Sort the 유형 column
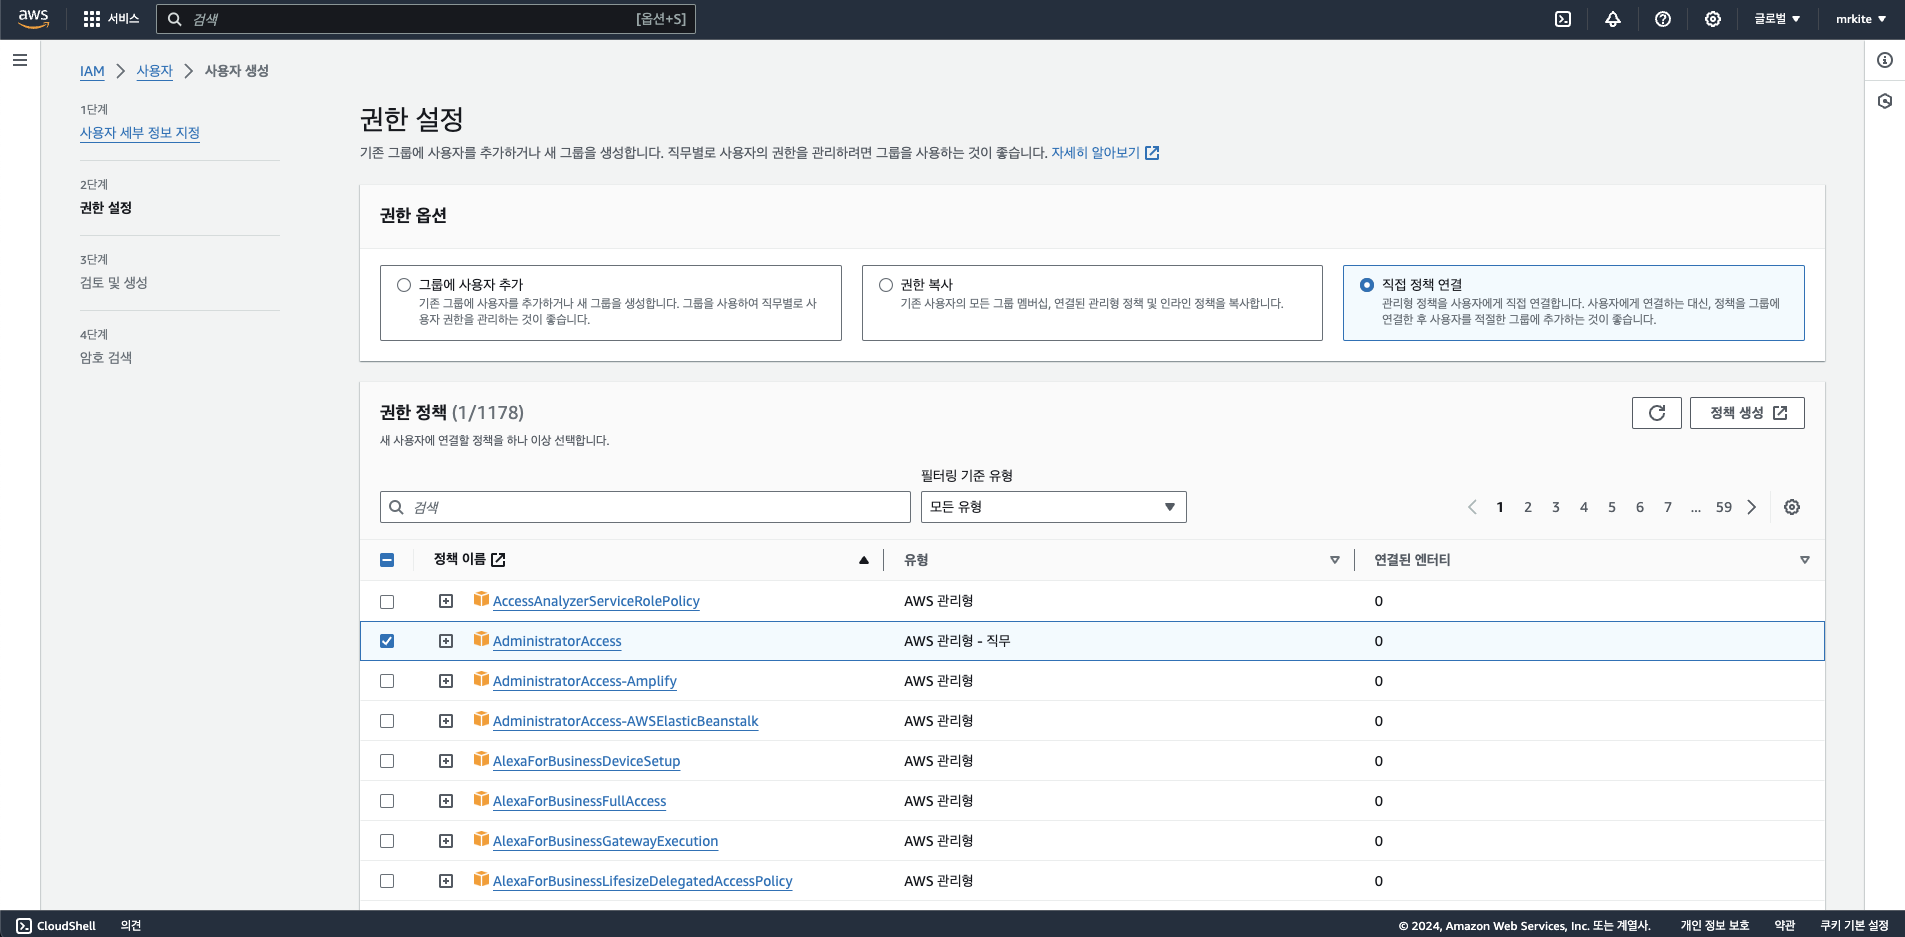 [x=1335, y=560]
